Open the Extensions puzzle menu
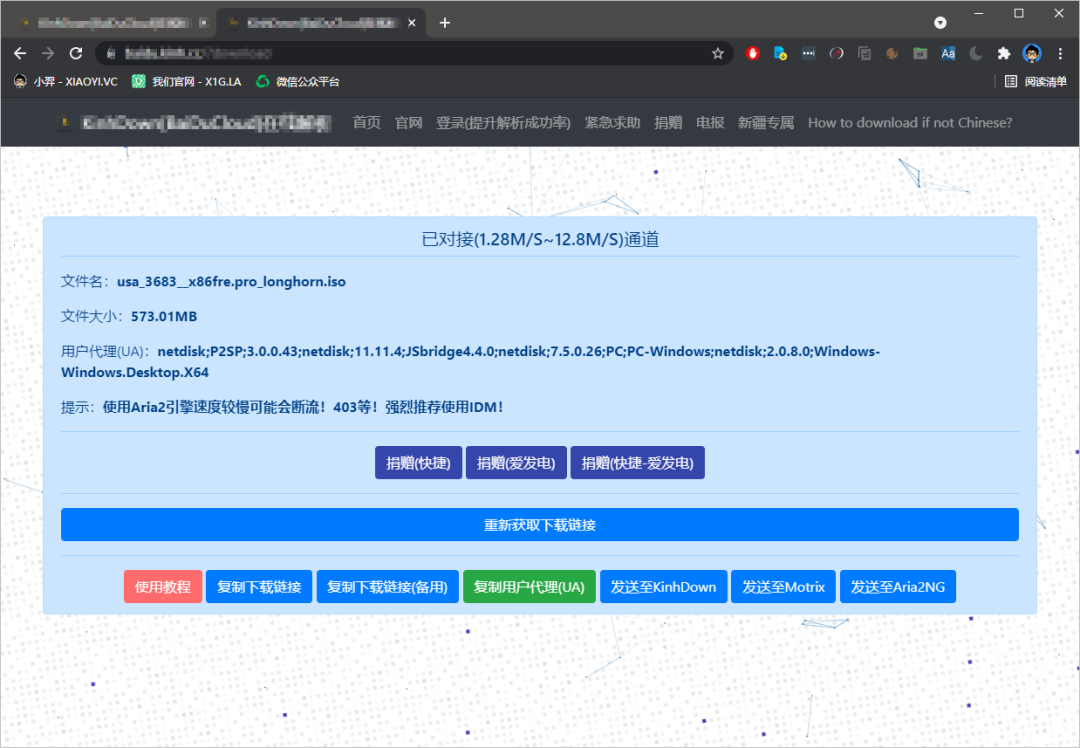The height and width of the screenshot is (748, 1080). click(x=1004, y=53)
